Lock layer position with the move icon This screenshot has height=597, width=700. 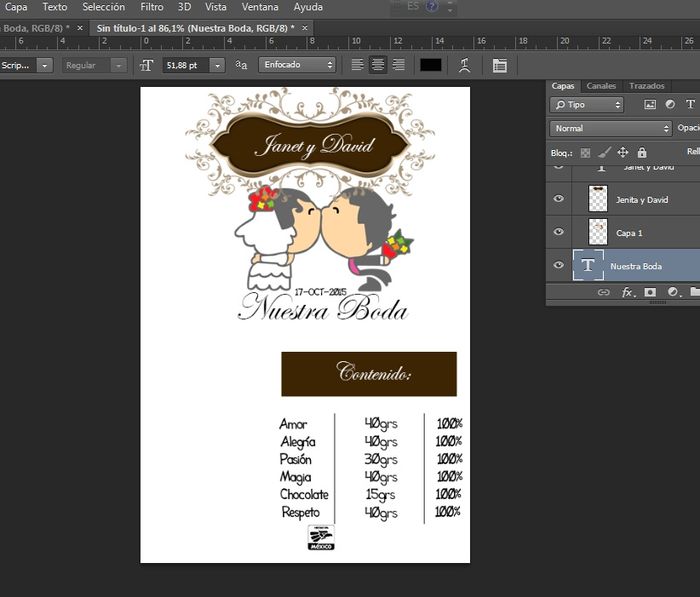tap(623, 152)
